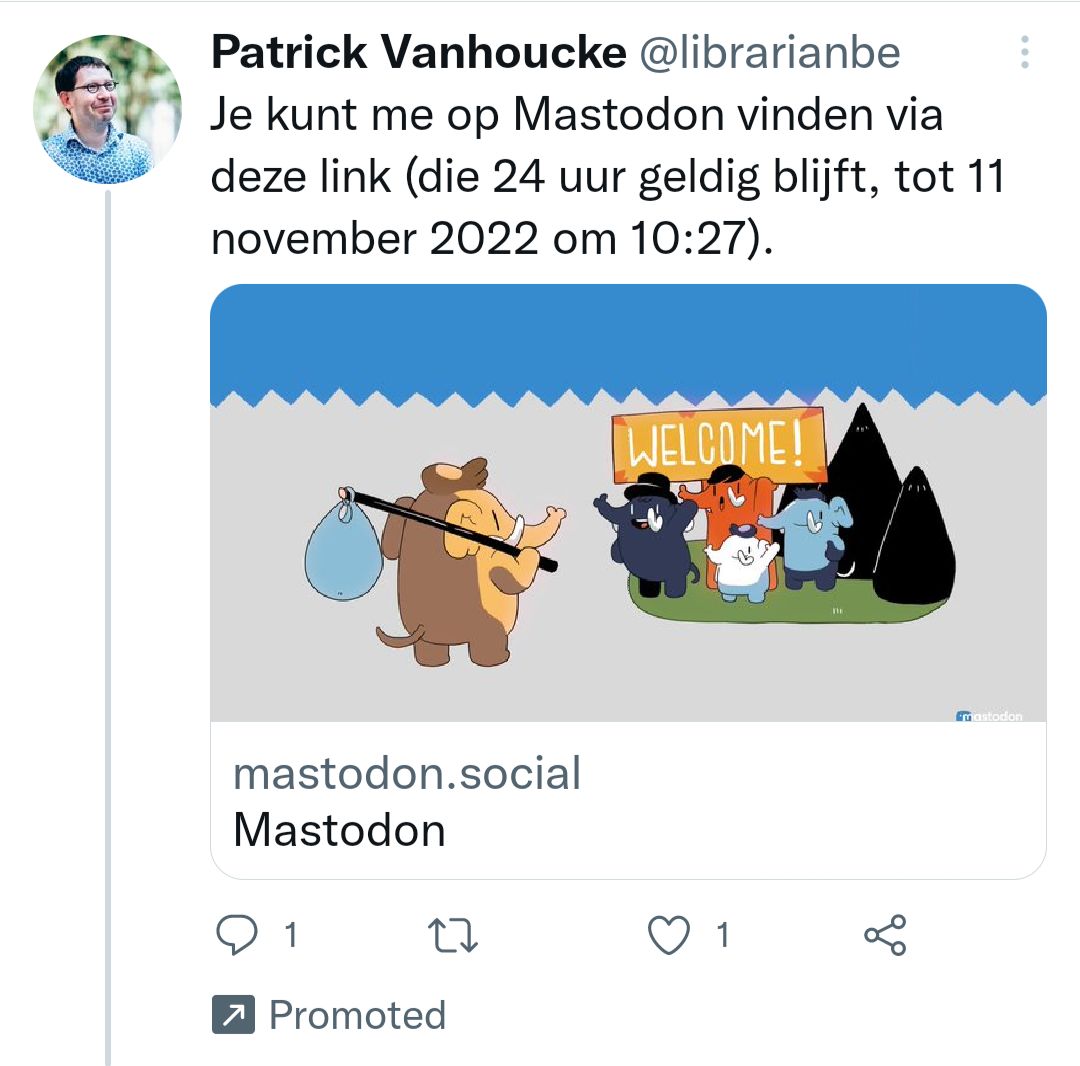This screenshot has height=1066, width=1080.
Task: Click the like count number 1
Action: 722,936
